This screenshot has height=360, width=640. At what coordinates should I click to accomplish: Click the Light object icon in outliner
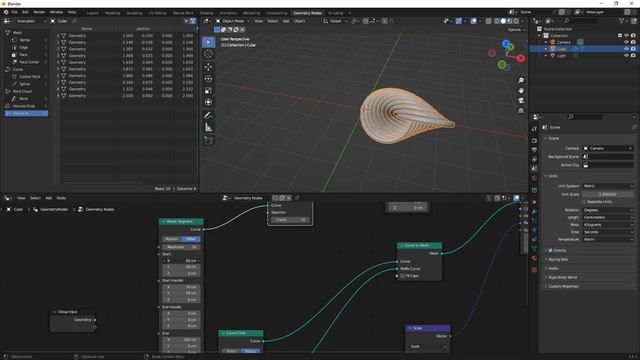553,56
